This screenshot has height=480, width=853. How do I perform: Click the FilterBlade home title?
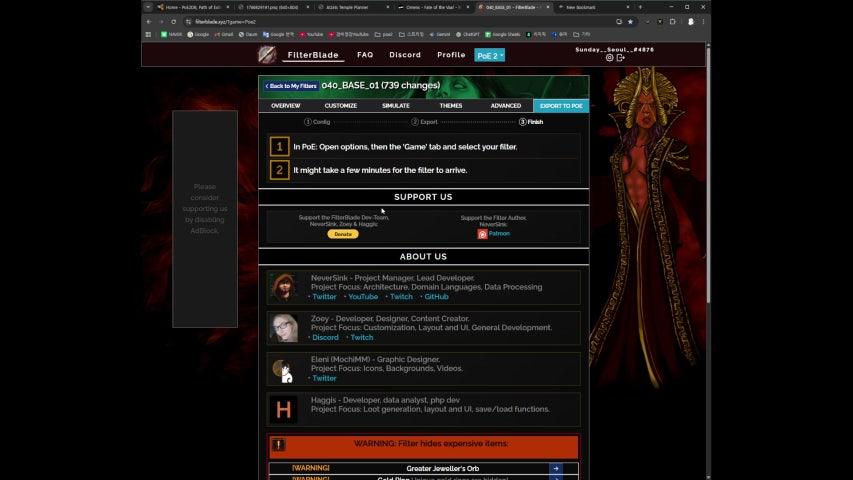(313, 55)
